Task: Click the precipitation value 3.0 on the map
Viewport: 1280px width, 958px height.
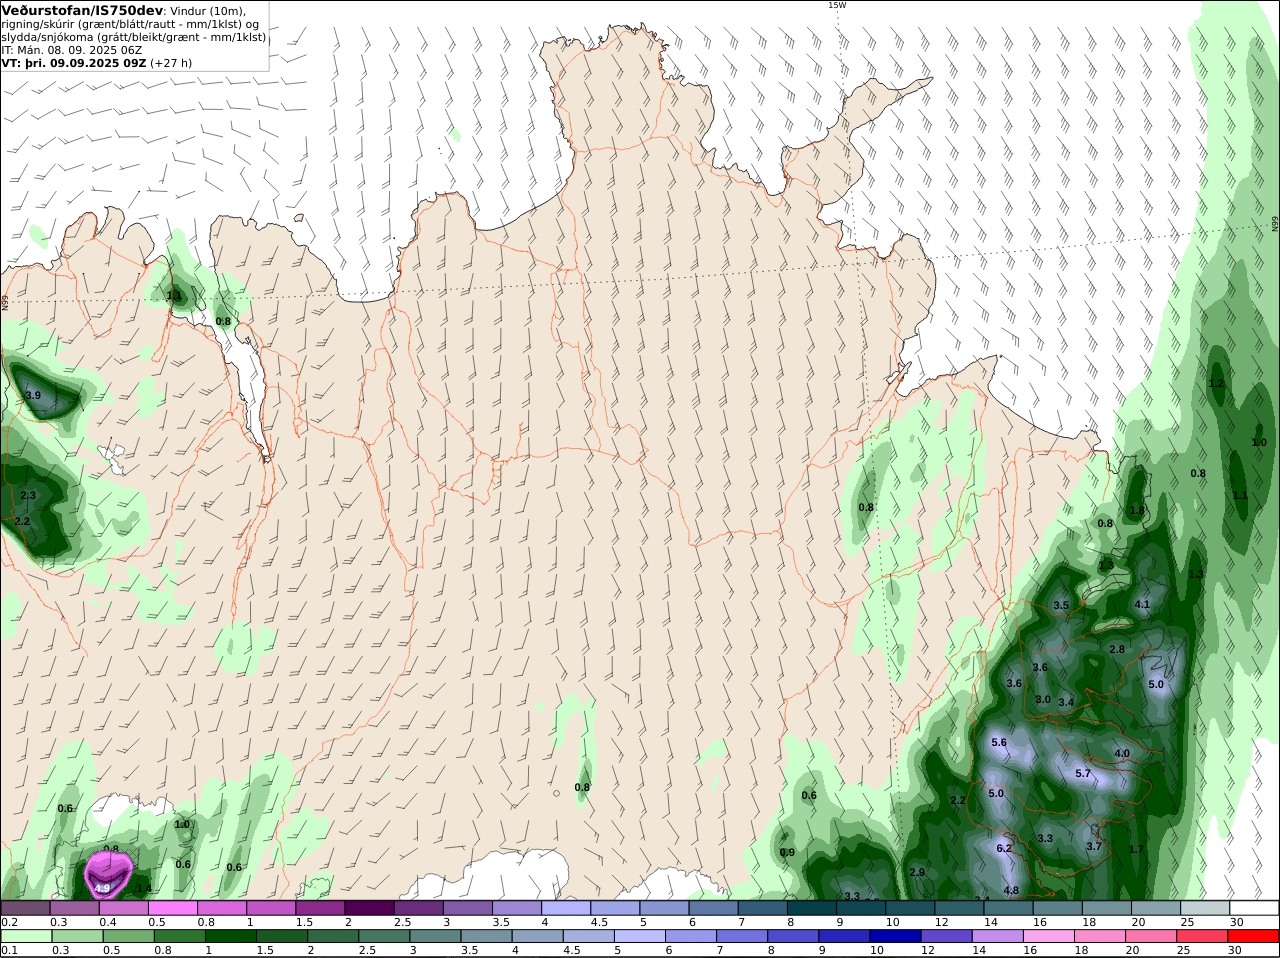Action: [x=1043, y=700]
